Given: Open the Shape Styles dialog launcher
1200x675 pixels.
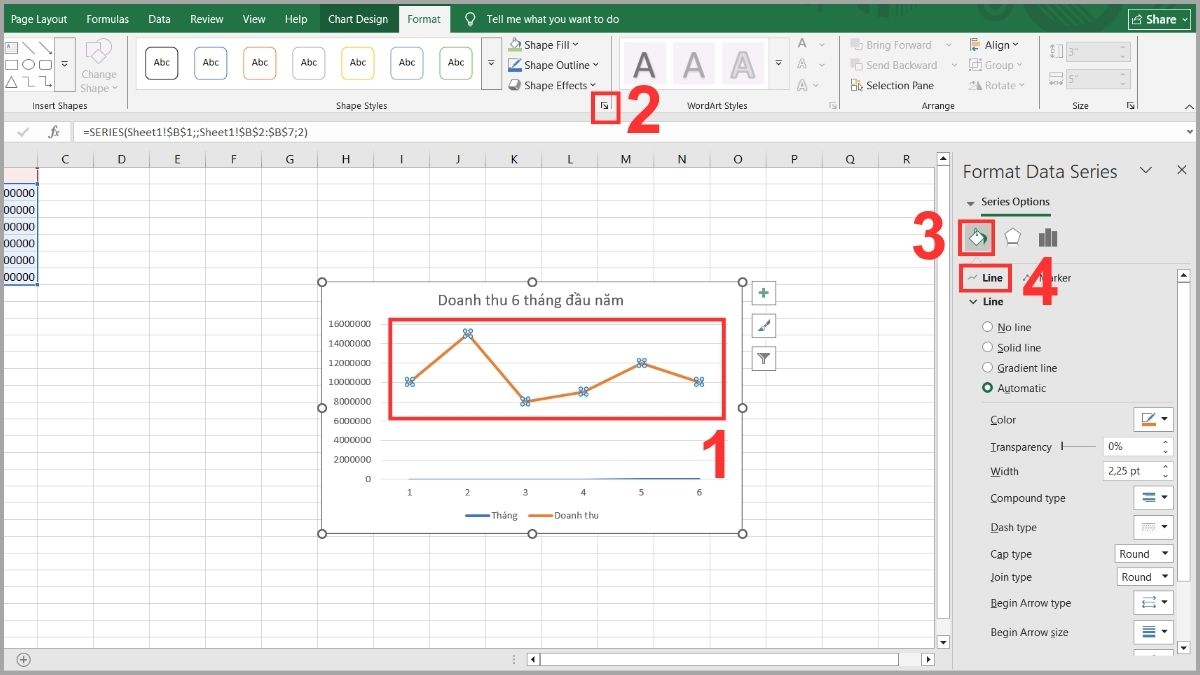Looking at the screenshot, I should 604,105.
